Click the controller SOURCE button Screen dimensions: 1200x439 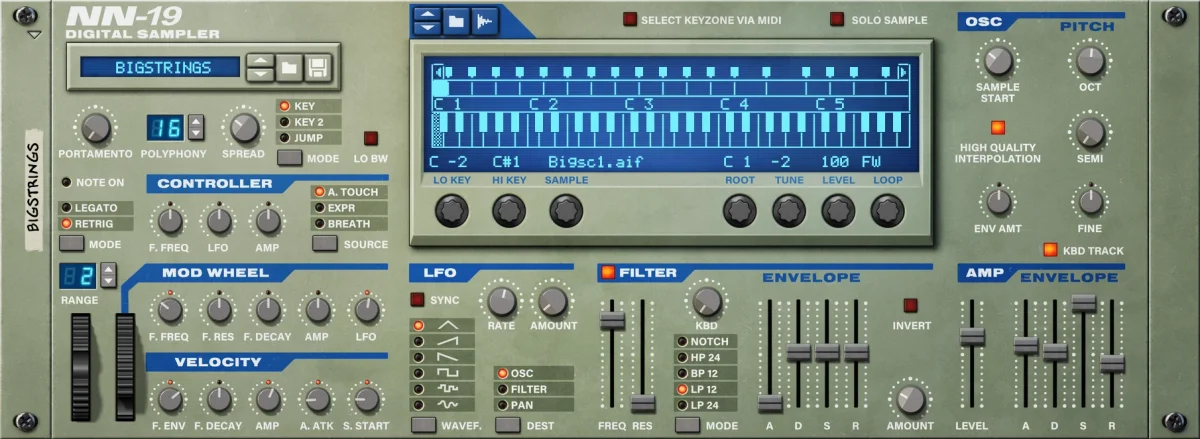click(x=324, y=243)
